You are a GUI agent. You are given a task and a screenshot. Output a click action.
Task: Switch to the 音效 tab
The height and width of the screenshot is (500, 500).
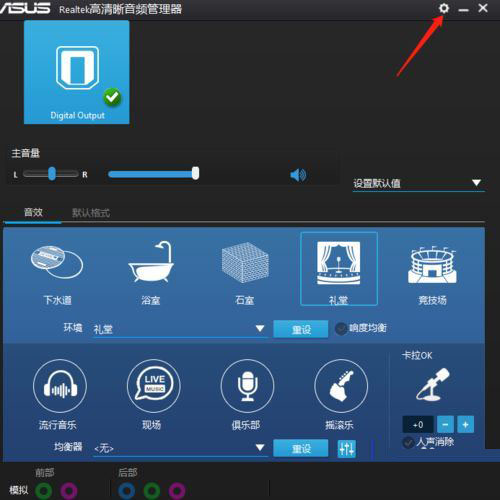point(33,212)
